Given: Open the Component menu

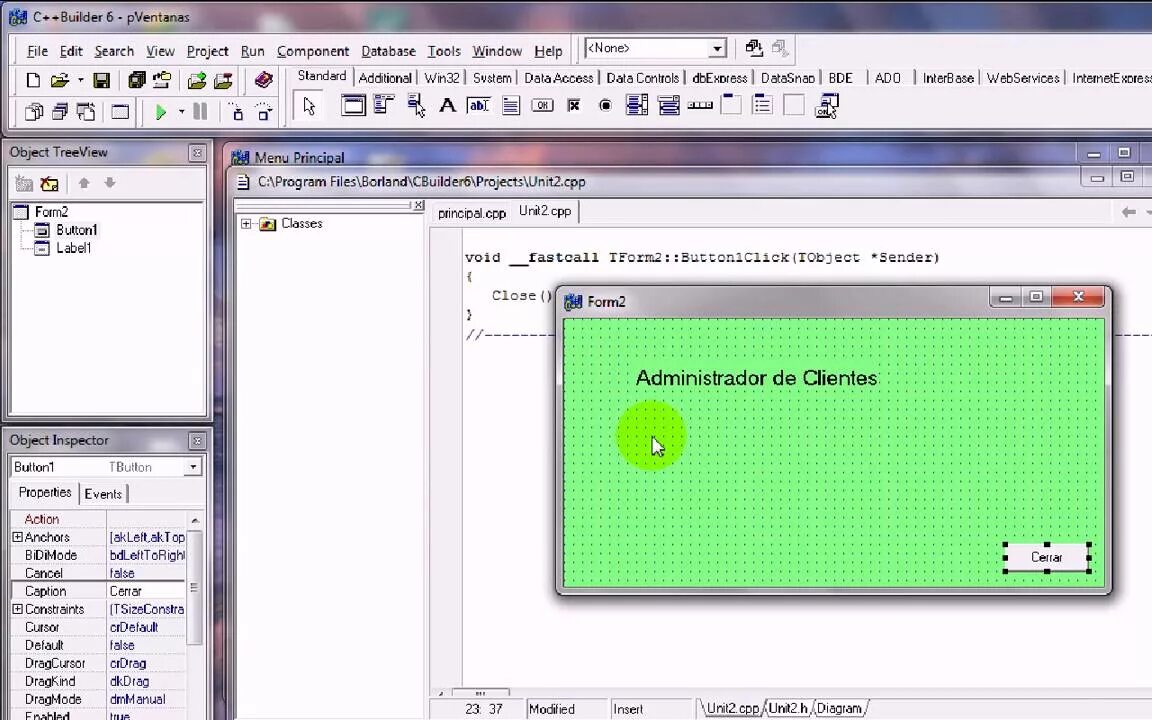Looking at the screenshot, I should coord(313,51).
